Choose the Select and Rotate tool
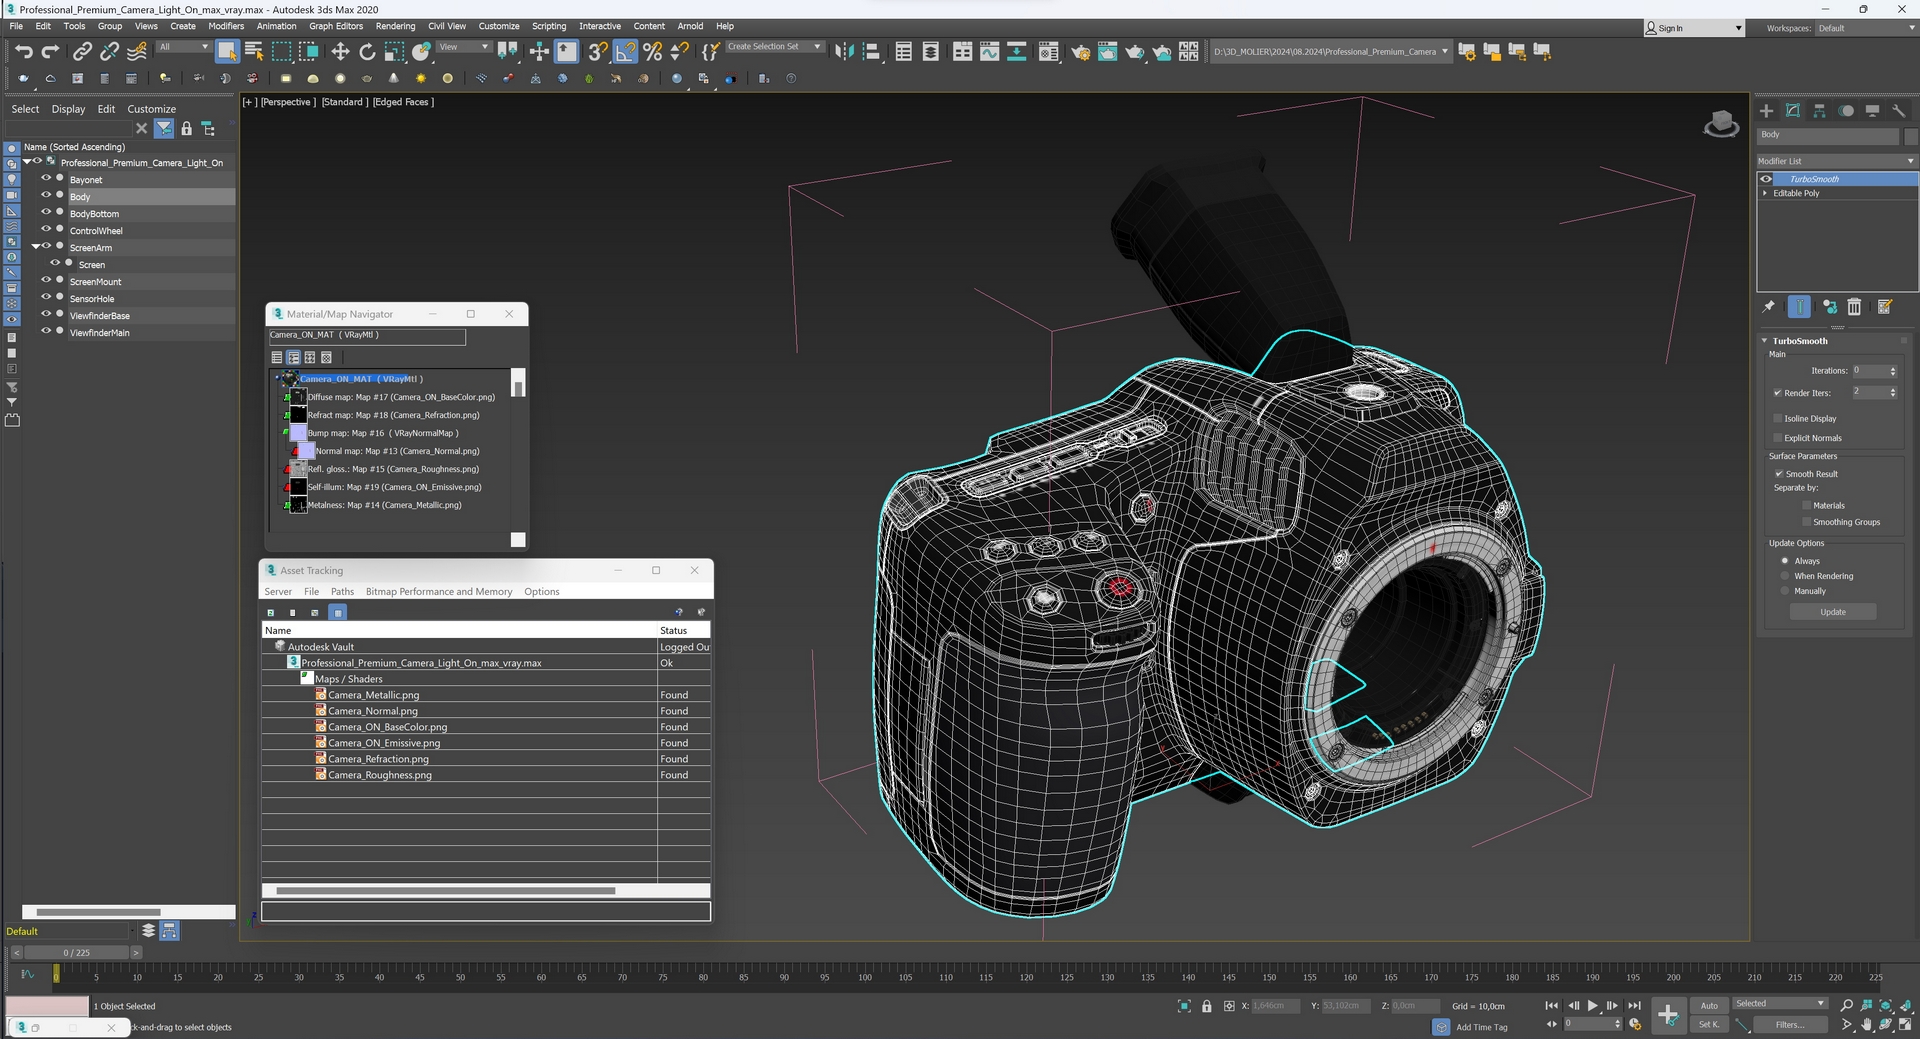The image size is (1920, 1039). click(x=367, y=51)
